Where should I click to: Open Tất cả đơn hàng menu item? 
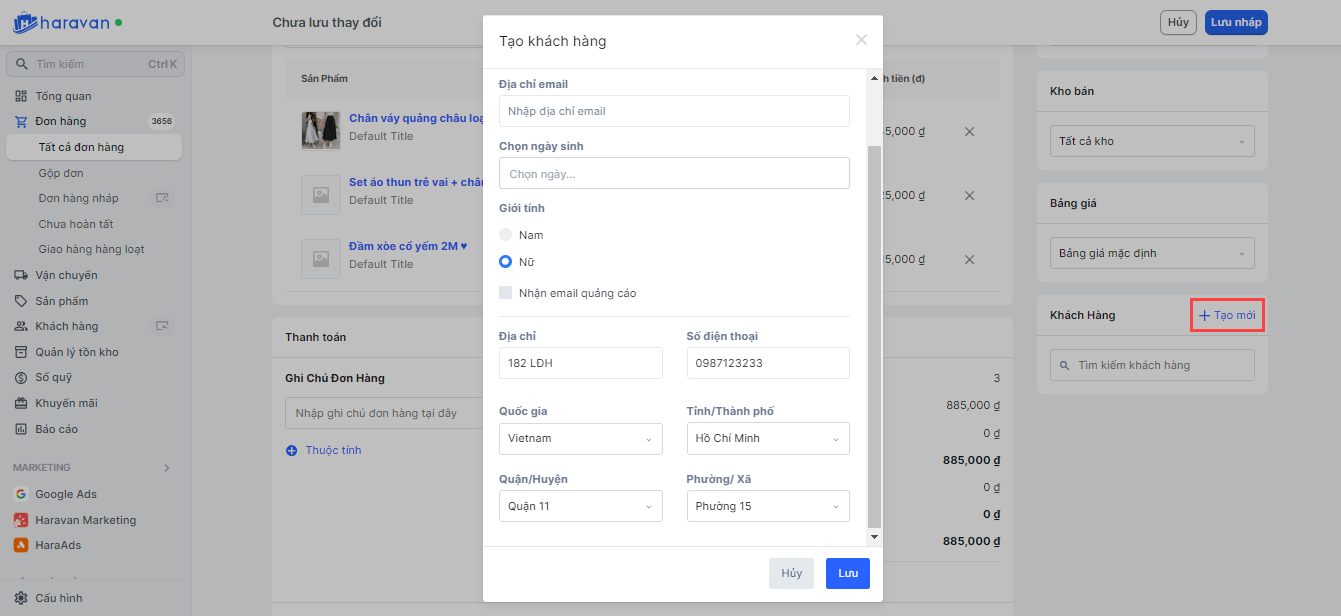coord(81,147)
